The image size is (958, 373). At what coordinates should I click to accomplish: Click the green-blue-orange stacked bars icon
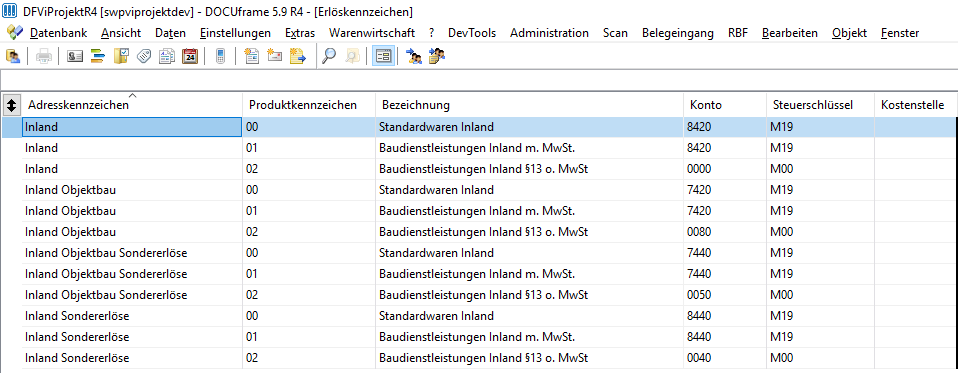coord(98,57)
